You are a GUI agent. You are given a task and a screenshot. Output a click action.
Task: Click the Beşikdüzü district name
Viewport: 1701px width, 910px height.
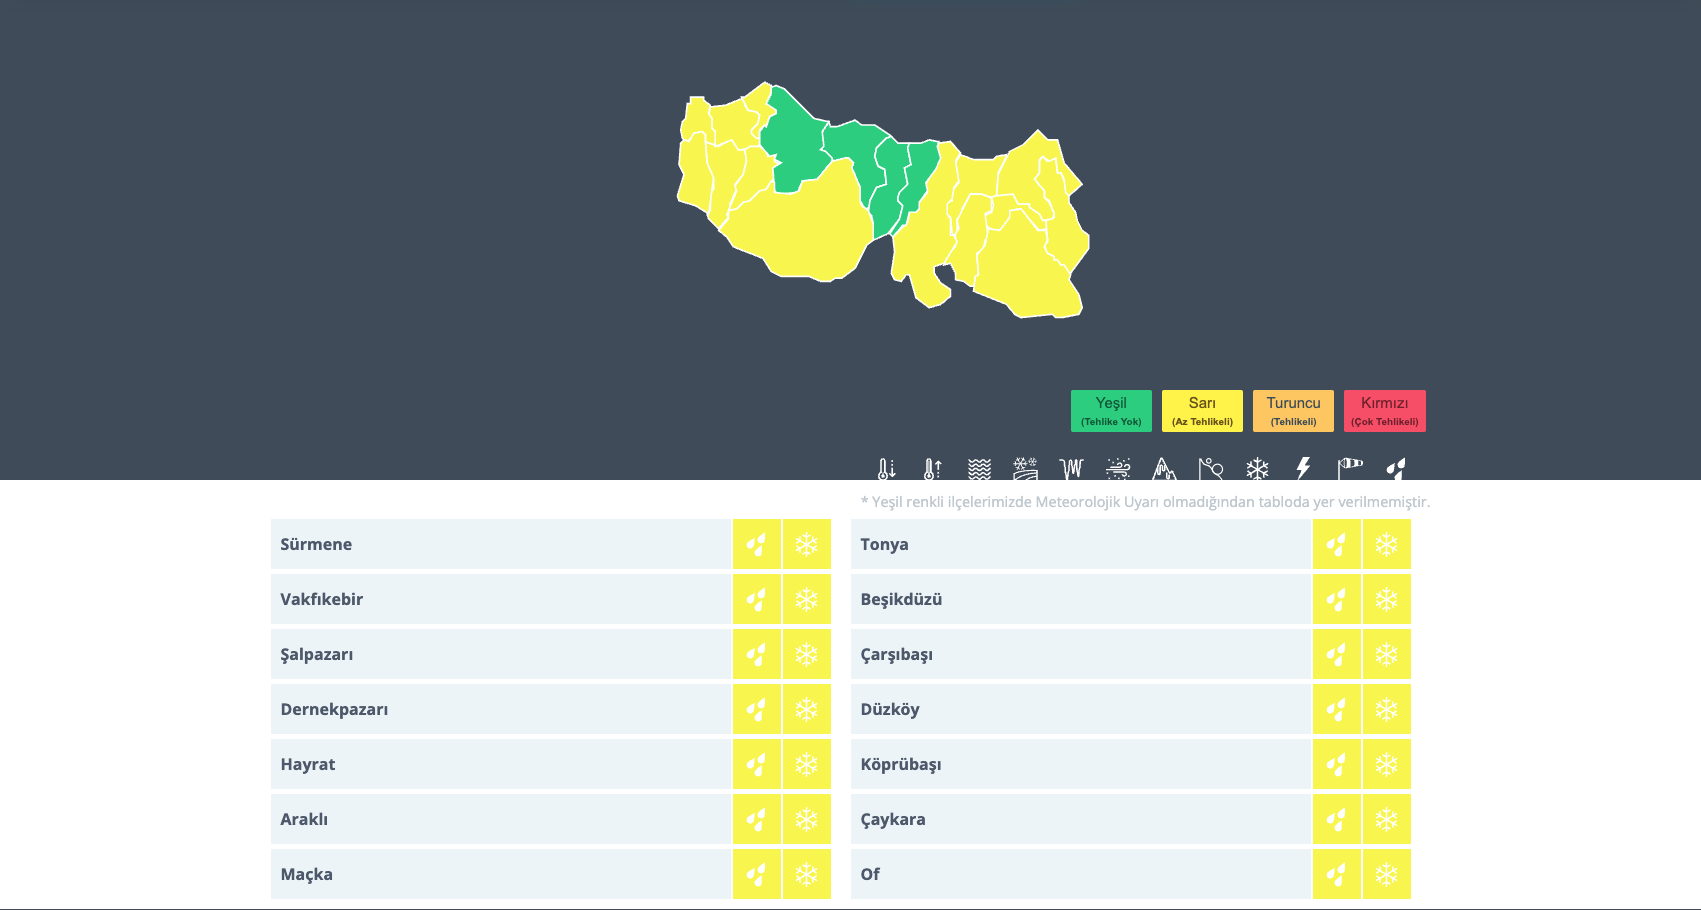click(x=901, y=599)
